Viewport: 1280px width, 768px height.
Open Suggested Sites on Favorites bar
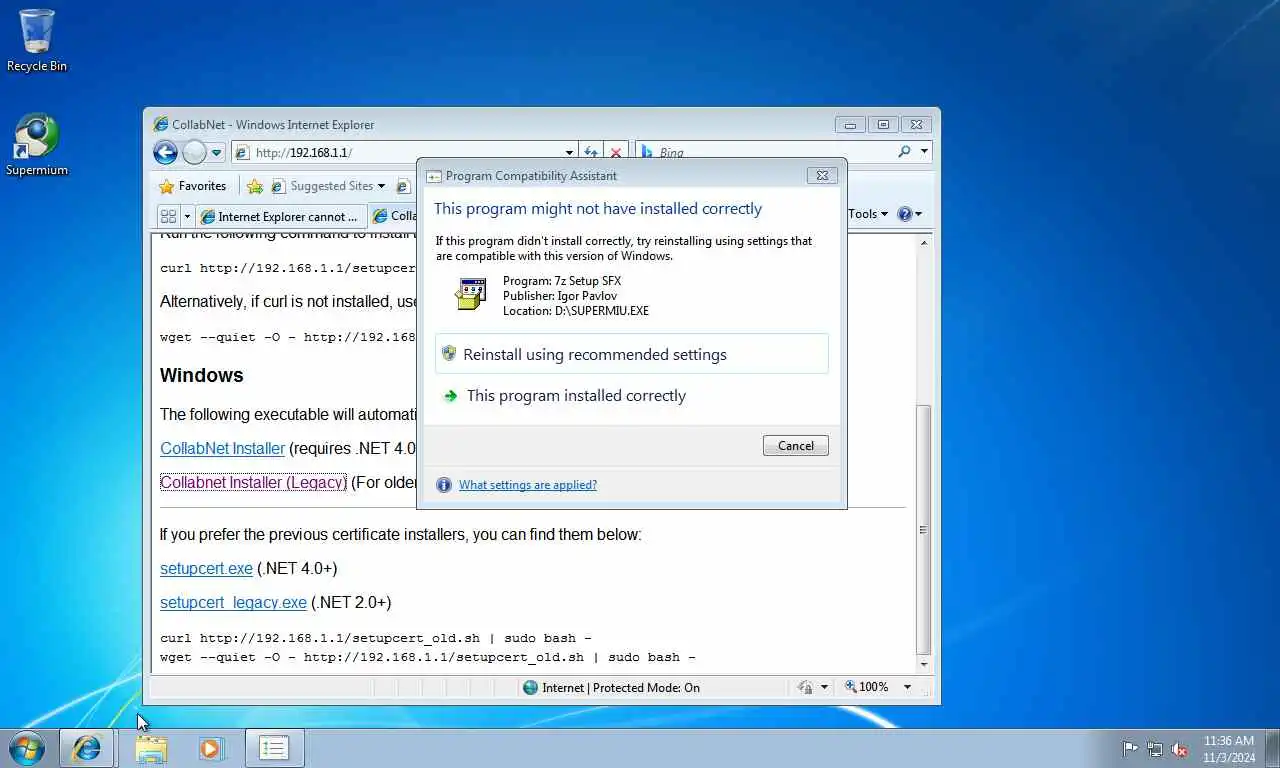(x=328, y=186)
